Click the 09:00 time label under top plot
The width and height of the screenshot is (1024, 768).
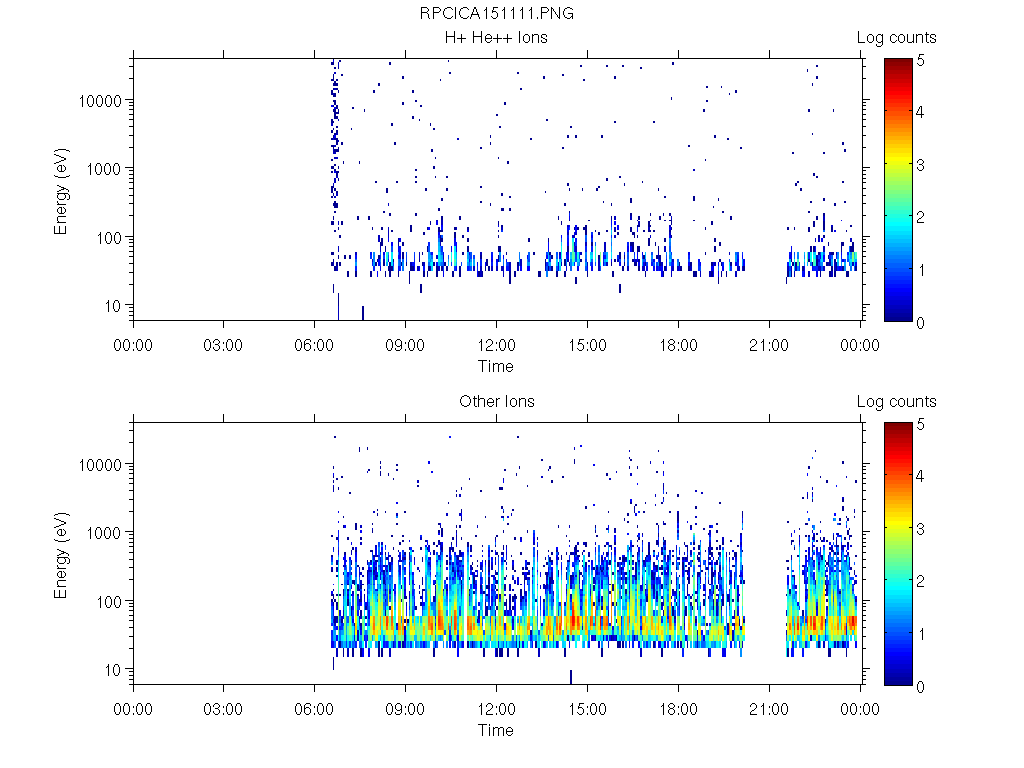coord(405,345)
